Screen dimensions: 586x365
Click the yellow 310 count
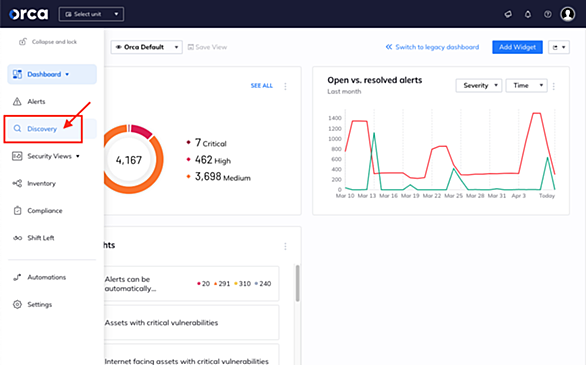(243, 284)
